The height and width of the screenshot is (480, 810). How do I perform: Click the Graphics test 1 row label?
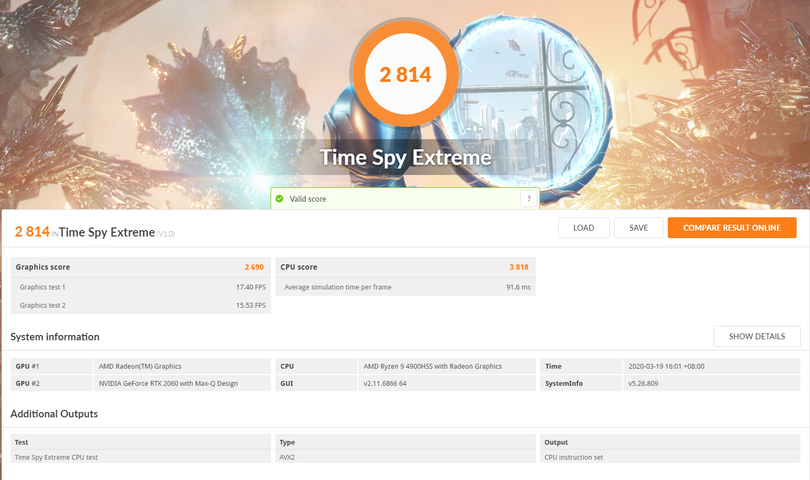pyautogui.click(x=42, y=287)
